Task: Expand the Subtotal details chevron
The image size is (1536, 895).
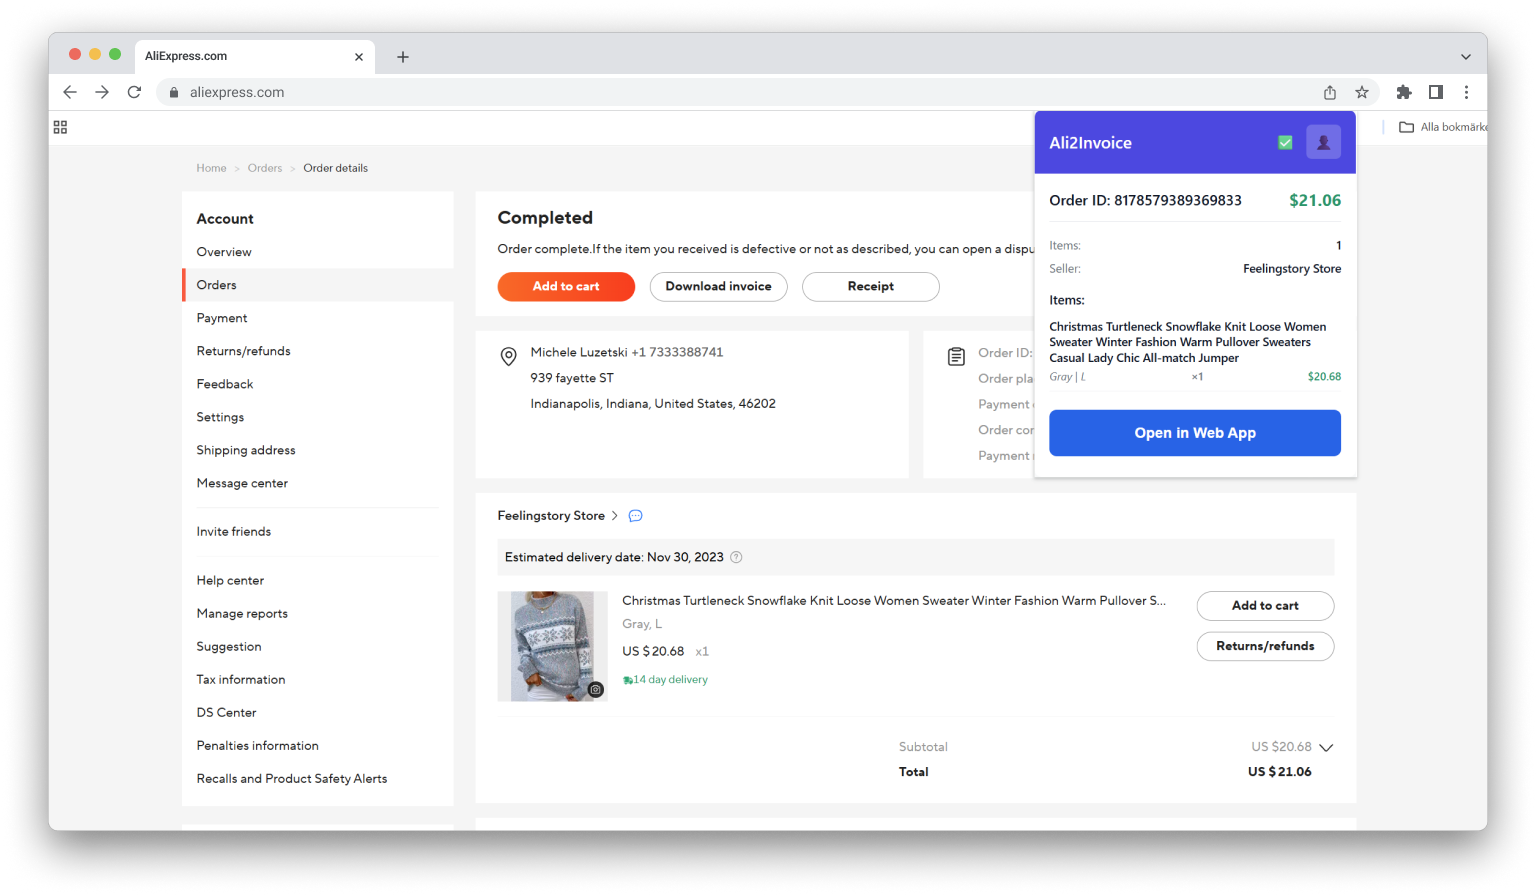Action: (x=1326, y=747)
